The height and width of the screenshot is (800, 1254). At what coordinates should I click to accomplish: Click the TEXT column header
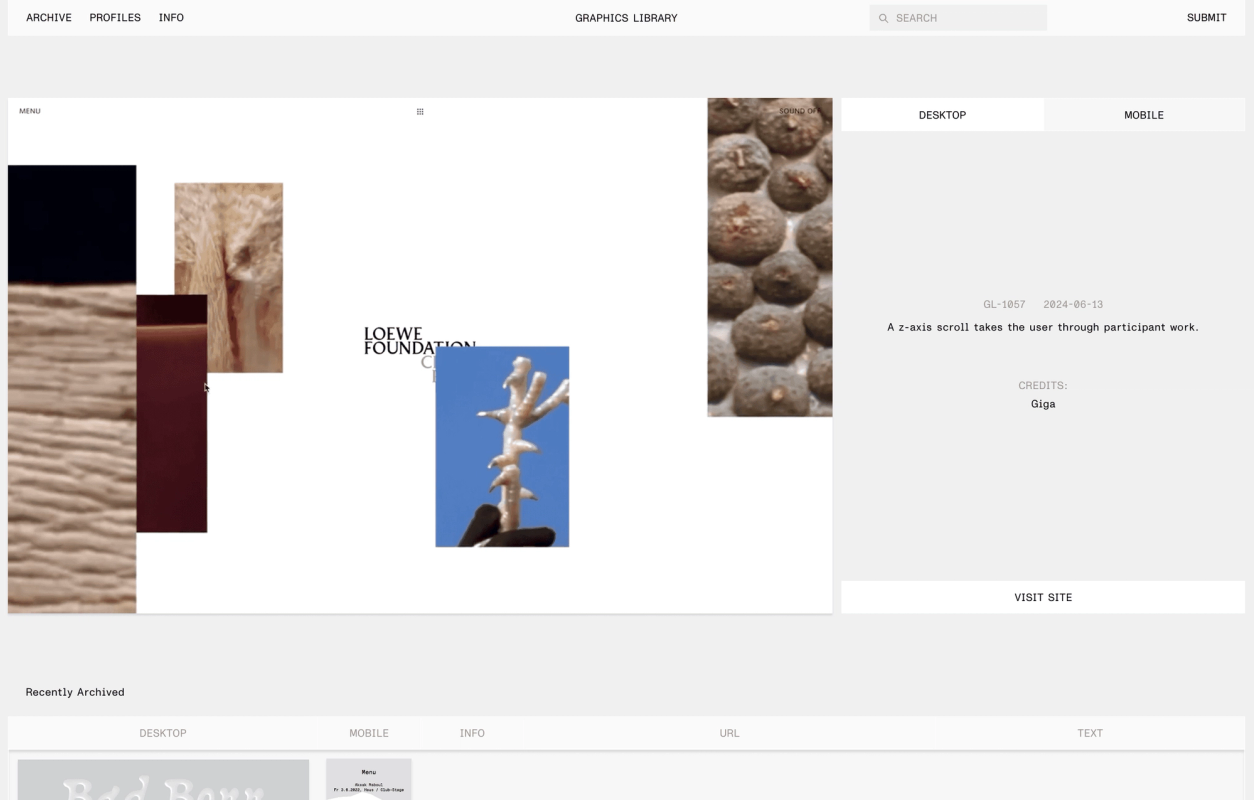pyautogui.click(x=1090, y=733)
